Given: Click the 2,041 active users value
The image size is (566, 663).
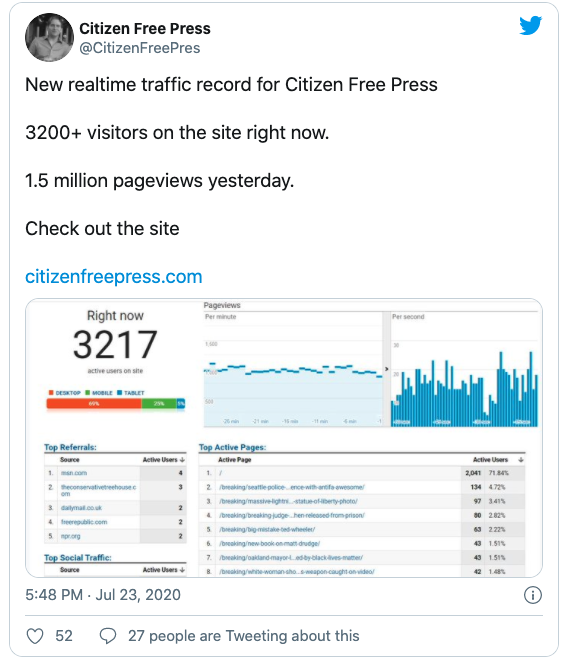Looking at the screenshot, I should 473,473.
